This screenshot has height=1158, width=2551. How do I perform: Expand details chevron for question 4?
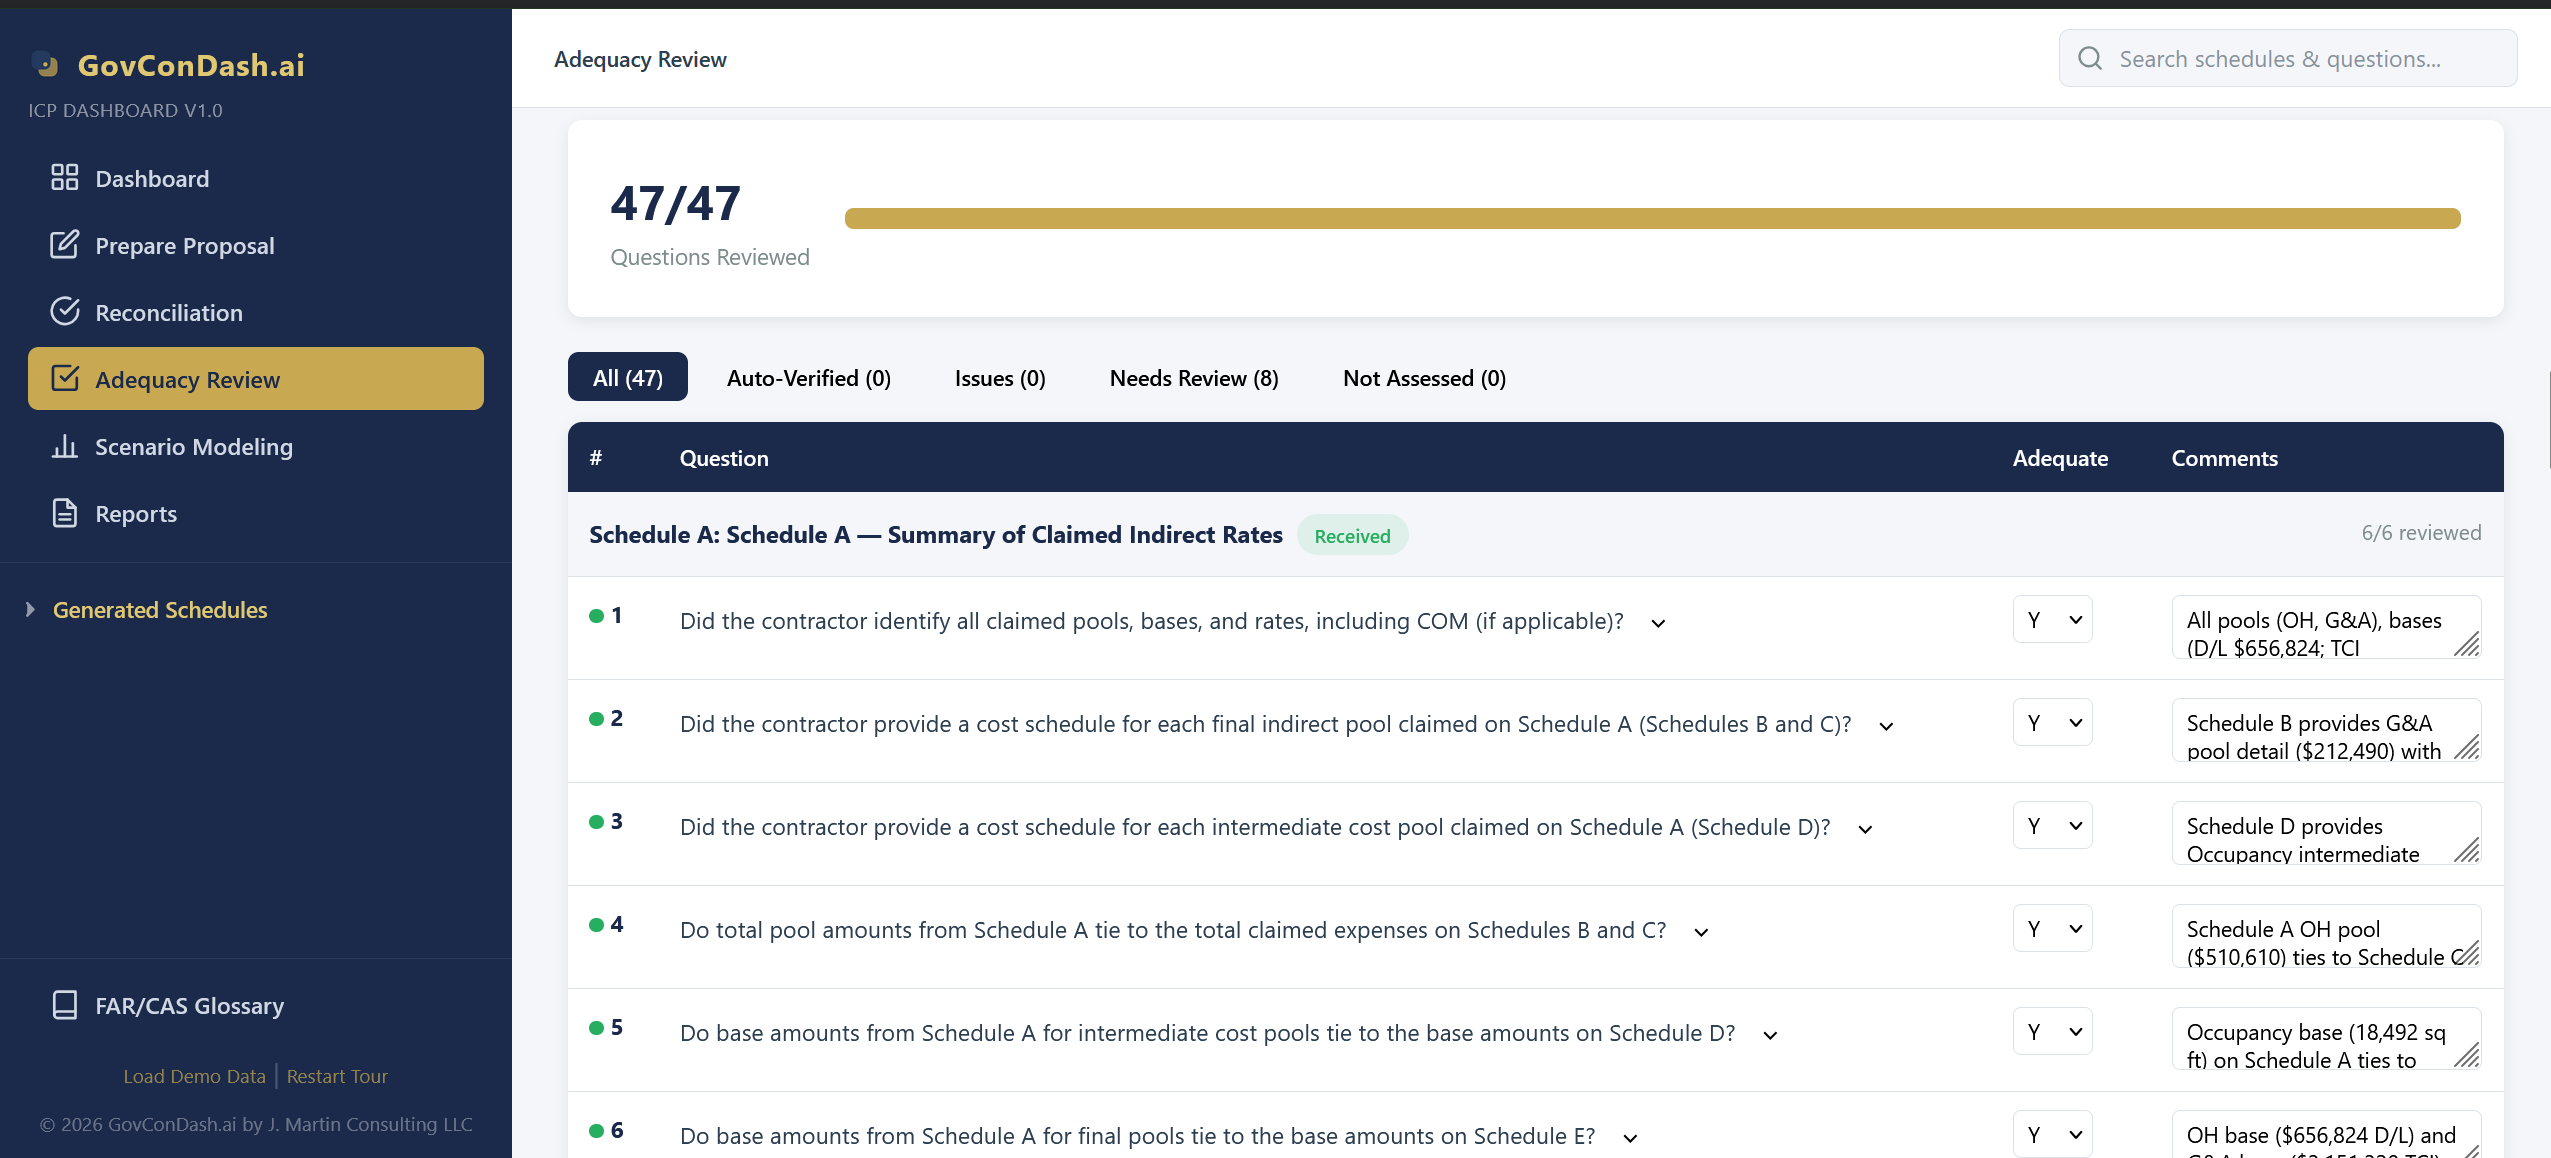coord(1701,932)
